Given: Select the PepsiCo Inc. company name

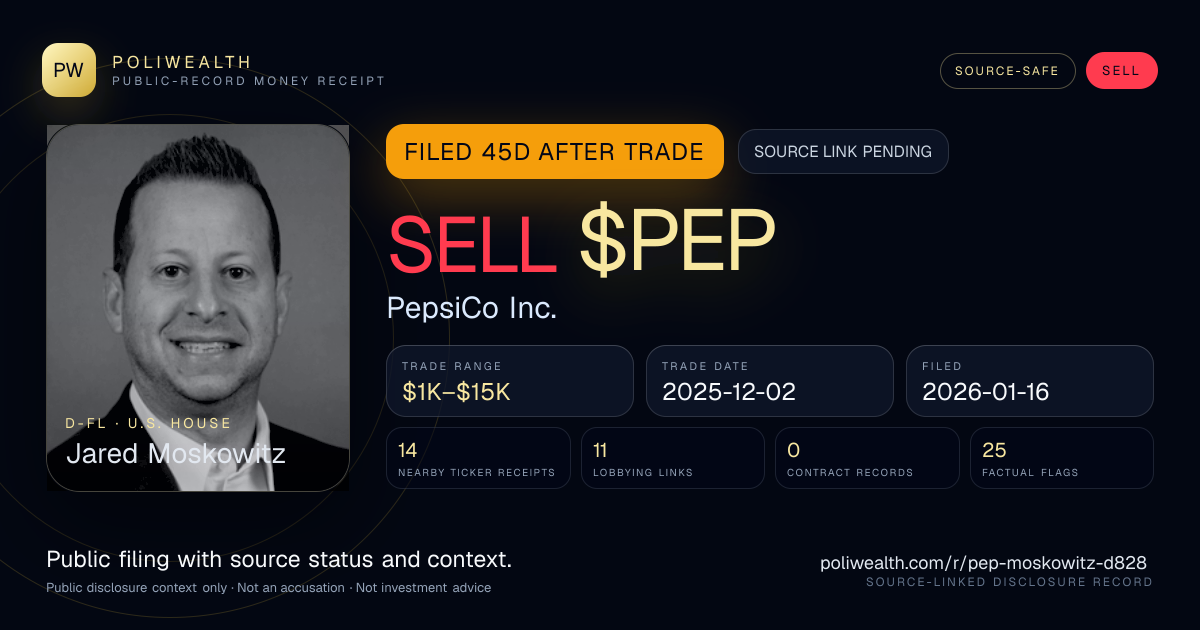Looking at the screenshot, I should [472, 308].
